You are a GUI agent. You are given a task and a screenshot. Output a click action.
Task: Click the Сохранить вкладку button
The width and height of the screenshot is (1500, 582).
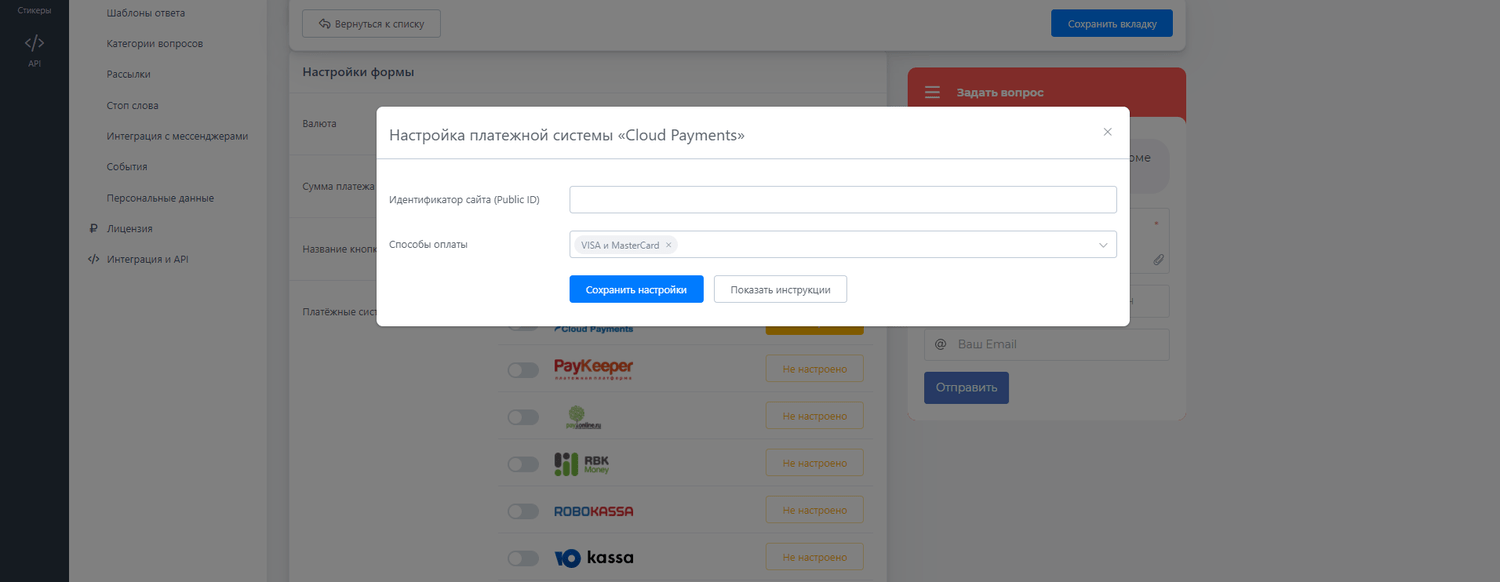(x=1111, y=23)
